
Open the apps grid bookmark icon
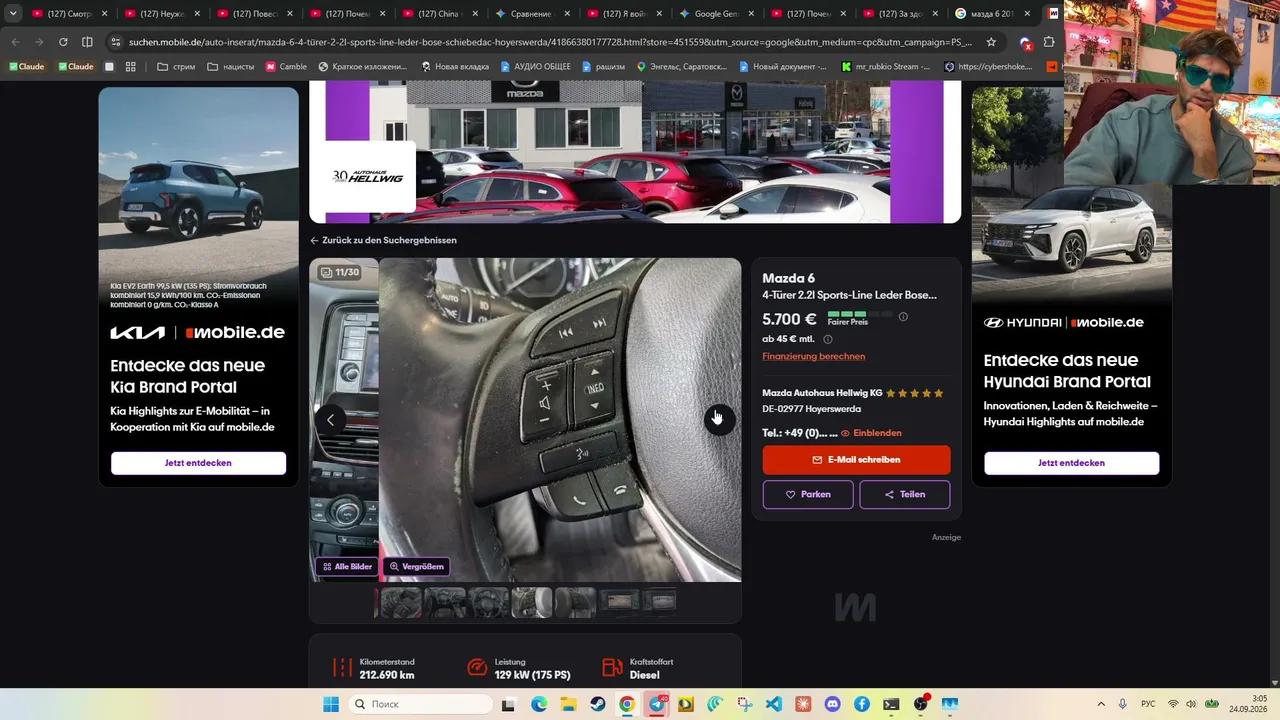(x=131, y=67)
